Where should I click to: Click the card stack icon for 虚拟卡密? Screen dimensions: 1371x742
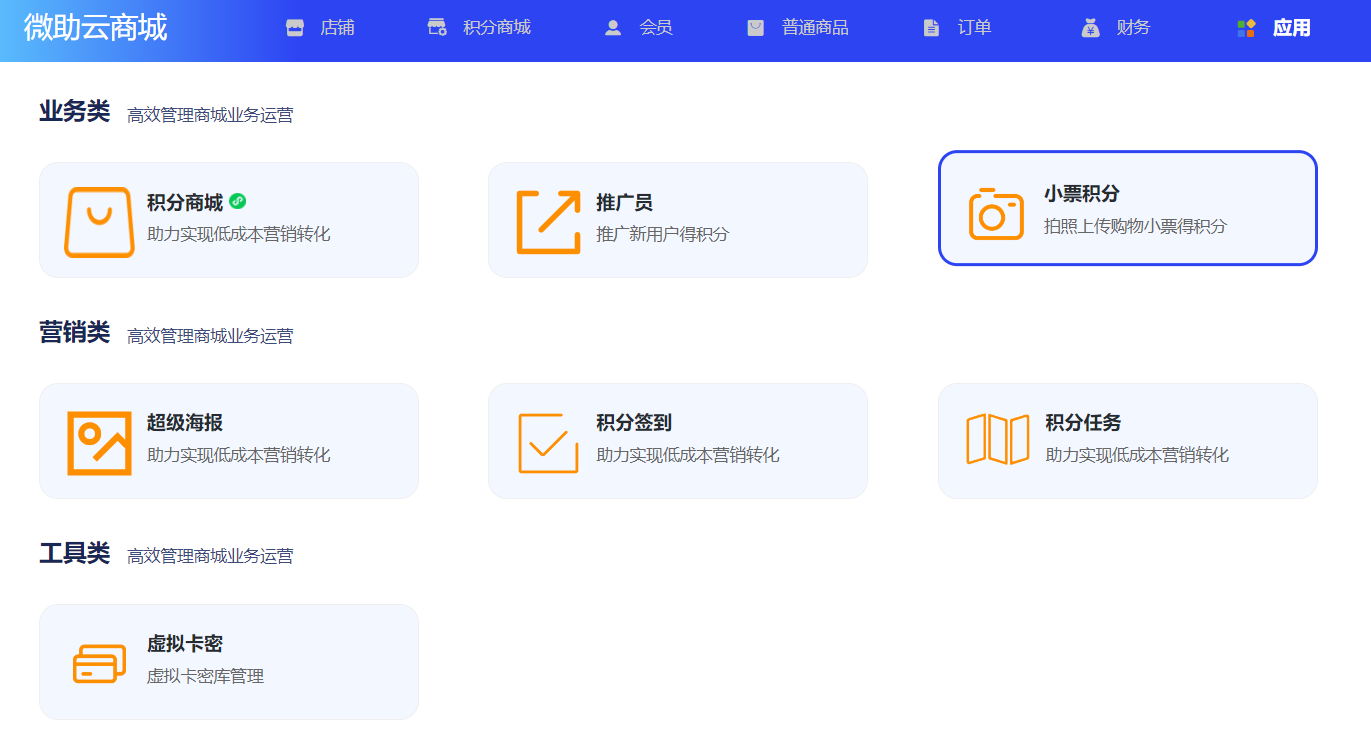coord(99,664)
